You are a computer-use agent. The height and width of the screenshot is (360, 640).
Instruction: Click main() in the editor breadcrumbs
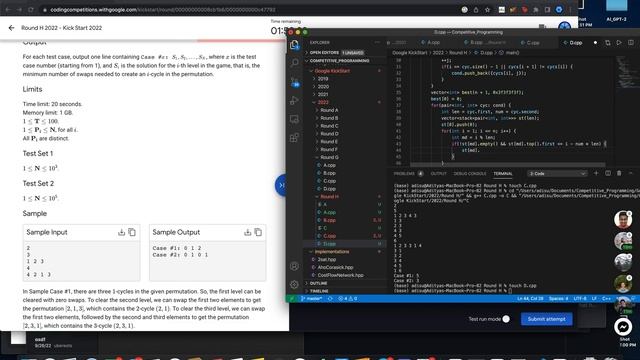512,53
